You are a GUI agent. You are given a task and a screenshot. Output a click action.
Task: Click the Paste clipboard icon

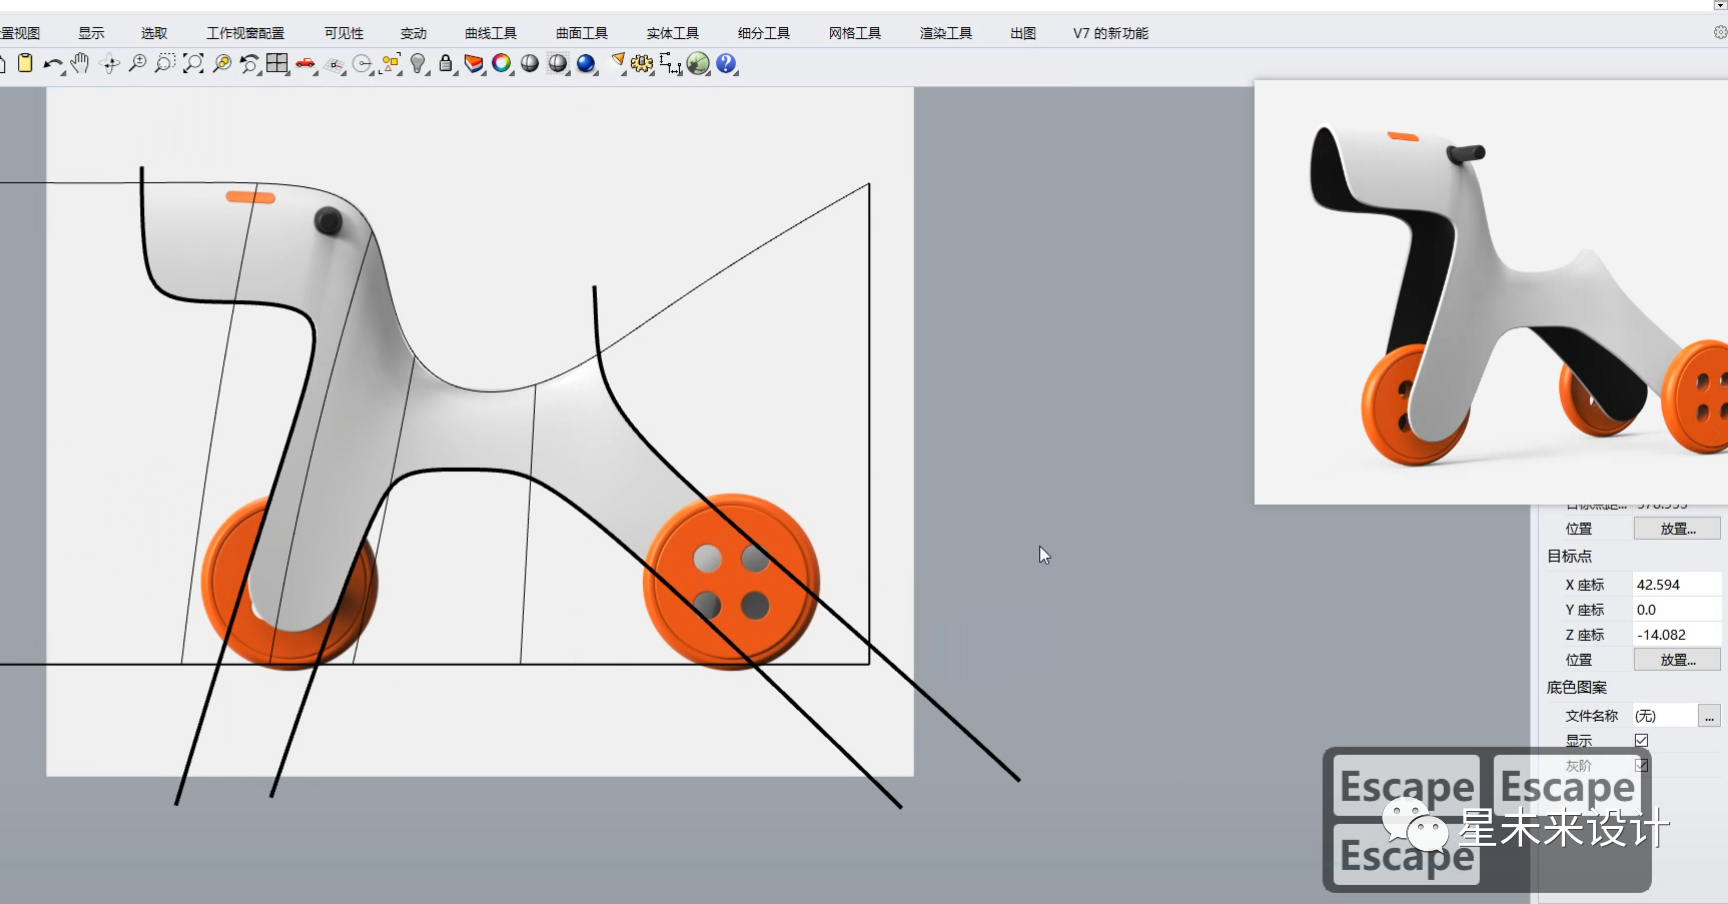coord(25,64)
